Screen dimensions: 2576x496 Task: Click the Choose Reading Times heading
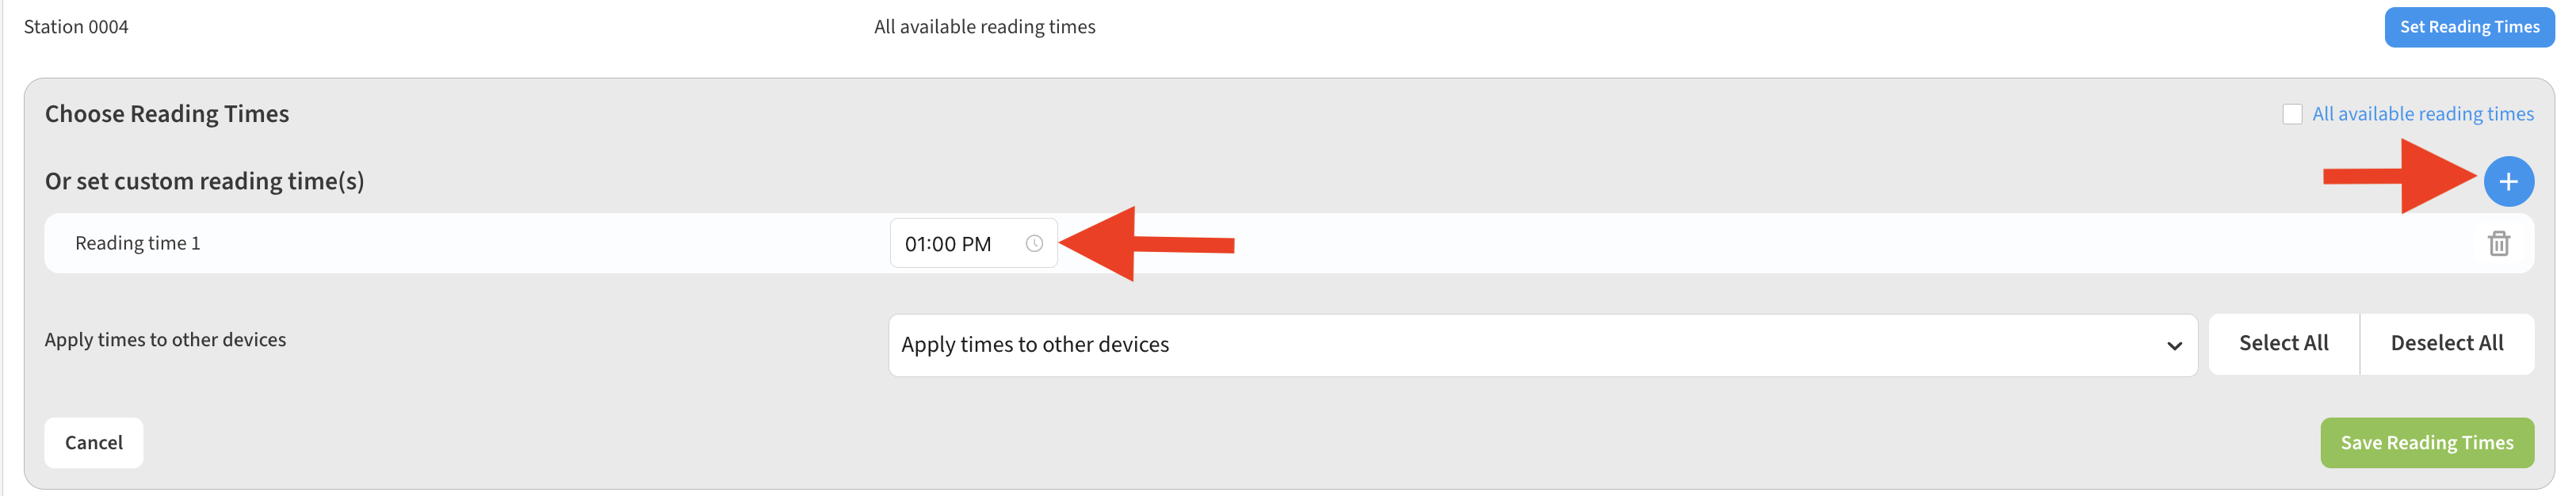click(x=167, y=114)
